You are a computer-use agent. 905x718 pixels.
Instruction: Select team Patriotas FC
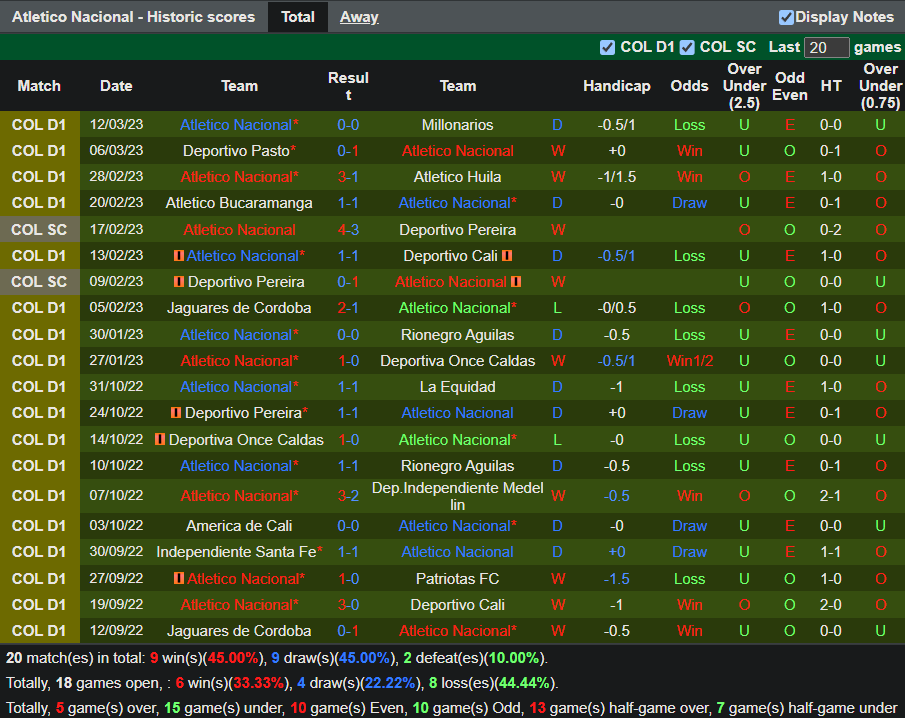(457, 578)
